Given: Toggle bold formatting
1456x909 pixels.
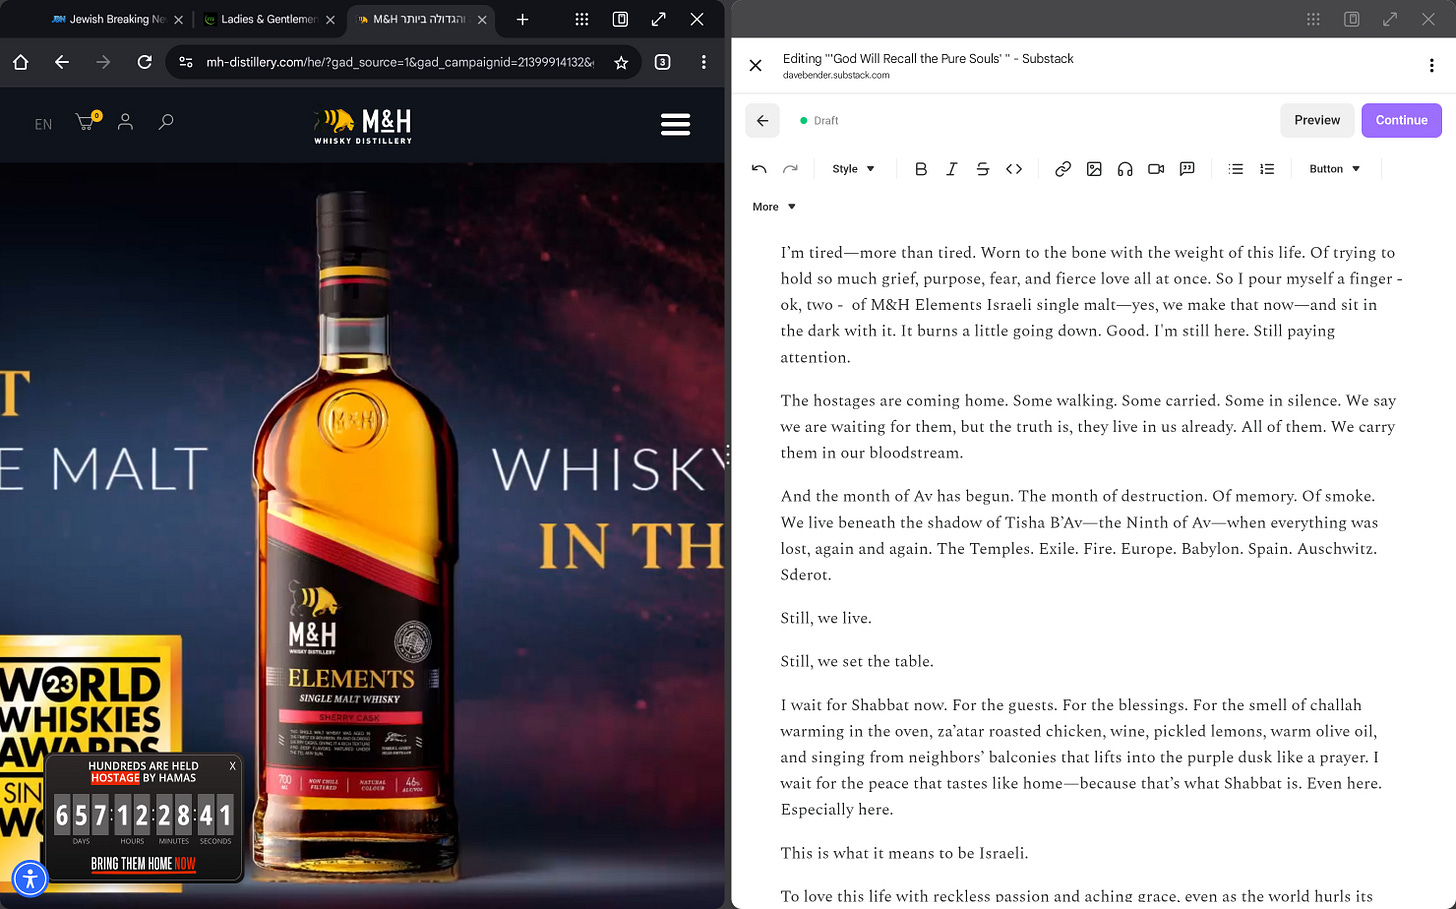Looking at the screenshot, I should [x=921, y=169].
